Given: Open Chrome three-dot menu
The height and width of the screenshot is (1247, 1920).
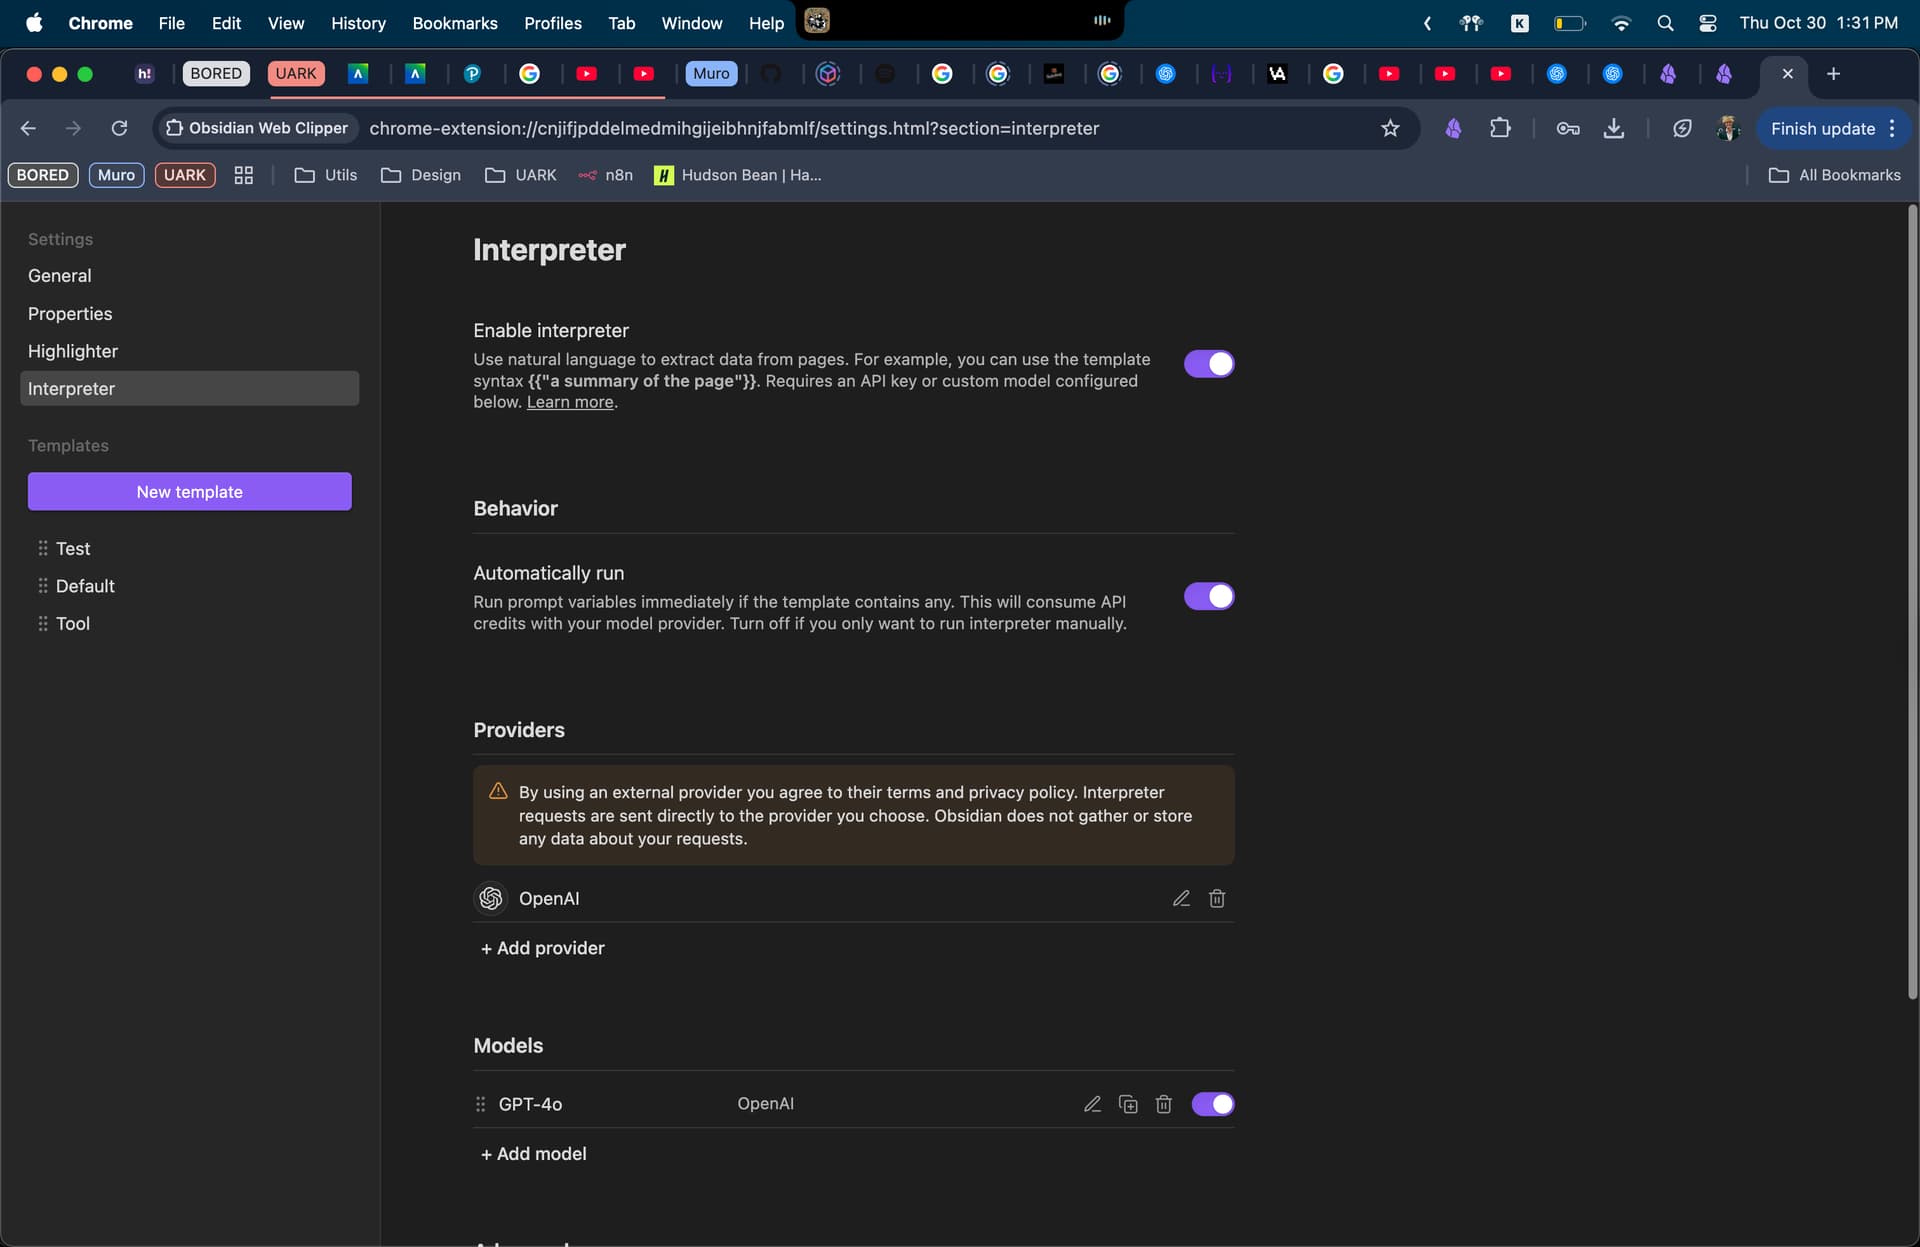Looking at the screenshot, I should (1892, 128).
